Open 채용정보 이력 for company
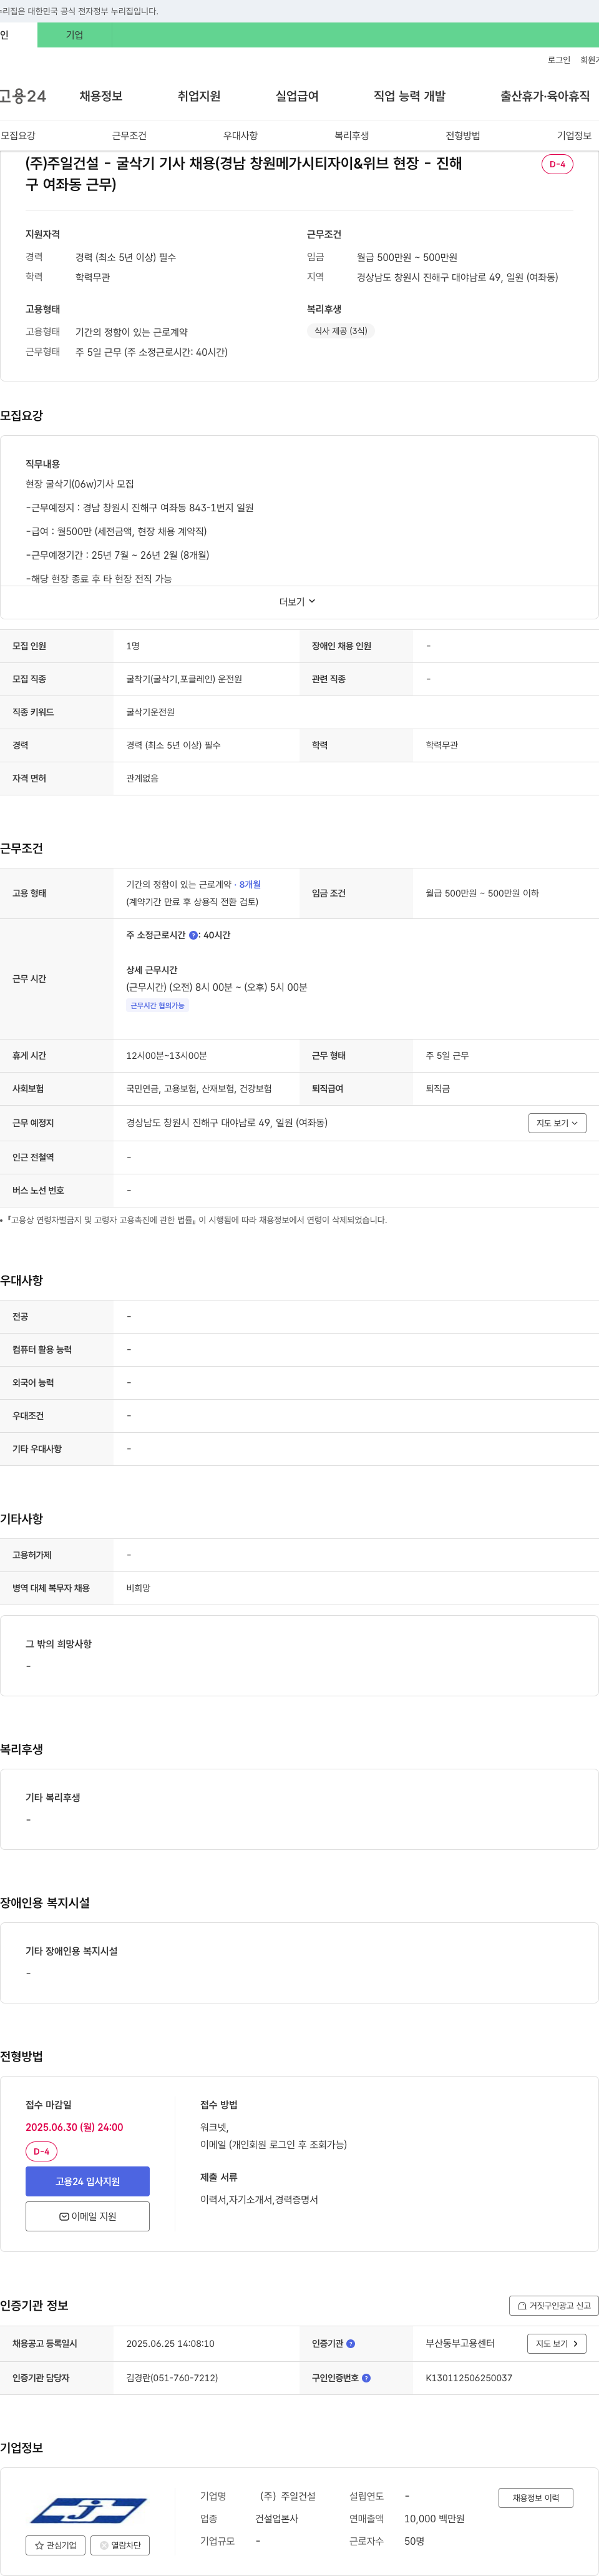The width and height of the screenshot is (599, 2576). pyautogui.click(x=536, y=2497)
